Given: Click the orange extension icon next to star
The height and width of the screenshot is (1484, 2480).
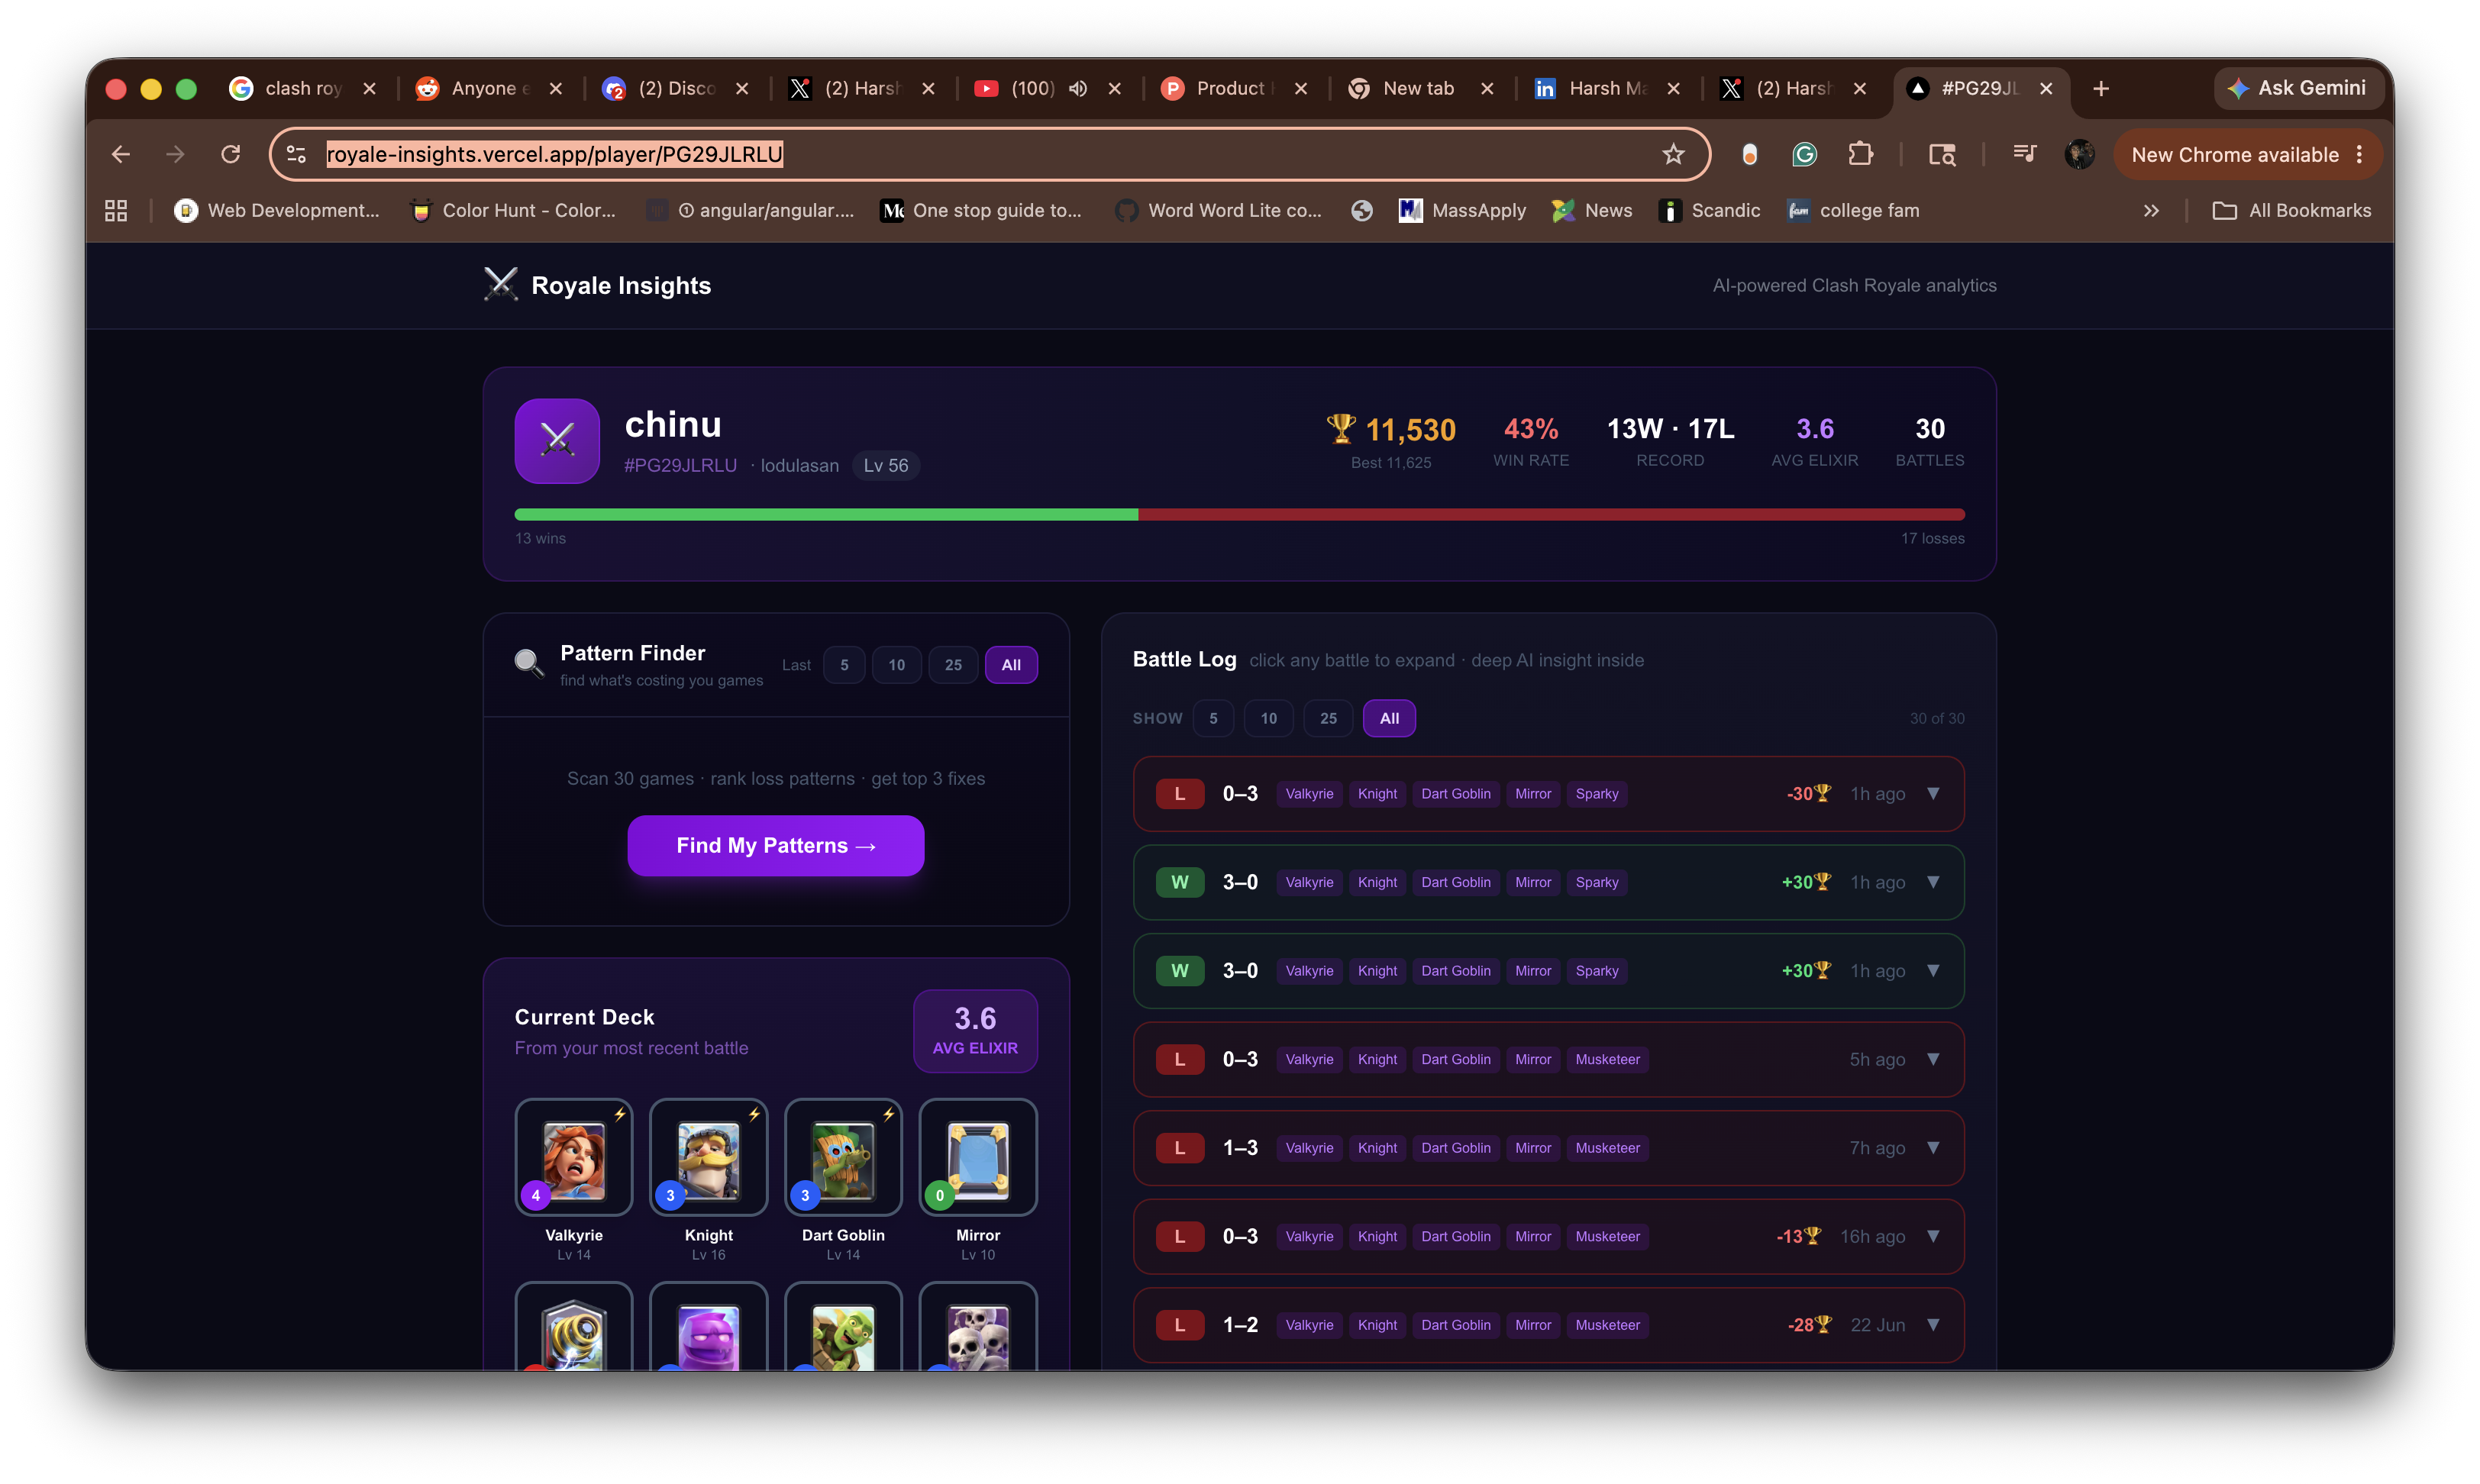Looking at the screenshot, I should pyautogui.click(x=1749, y=154).
